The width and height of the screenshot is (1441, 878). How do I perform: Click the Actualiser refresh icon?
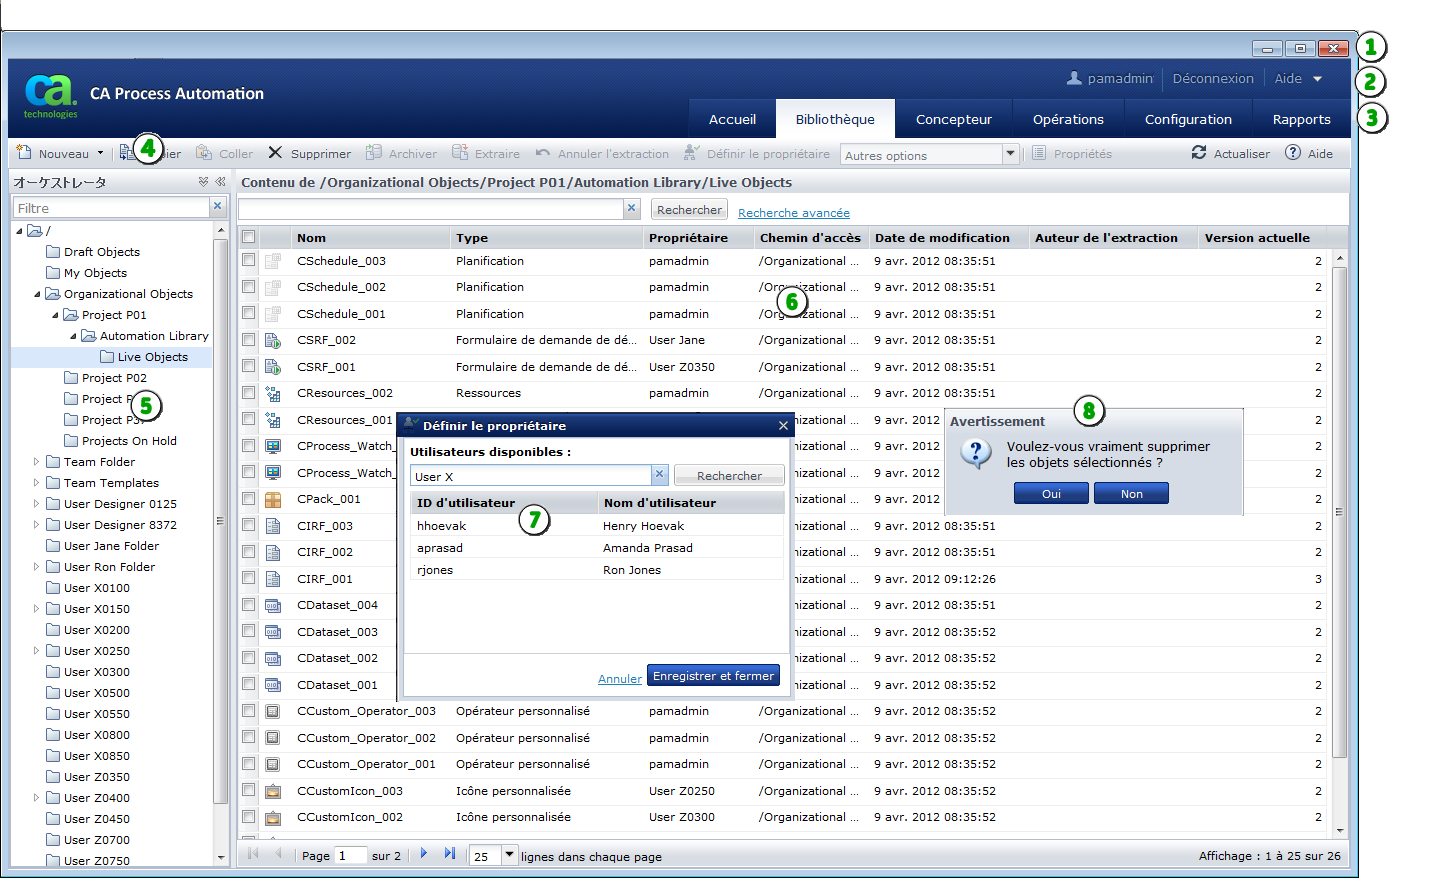[x=1199, y=153]
